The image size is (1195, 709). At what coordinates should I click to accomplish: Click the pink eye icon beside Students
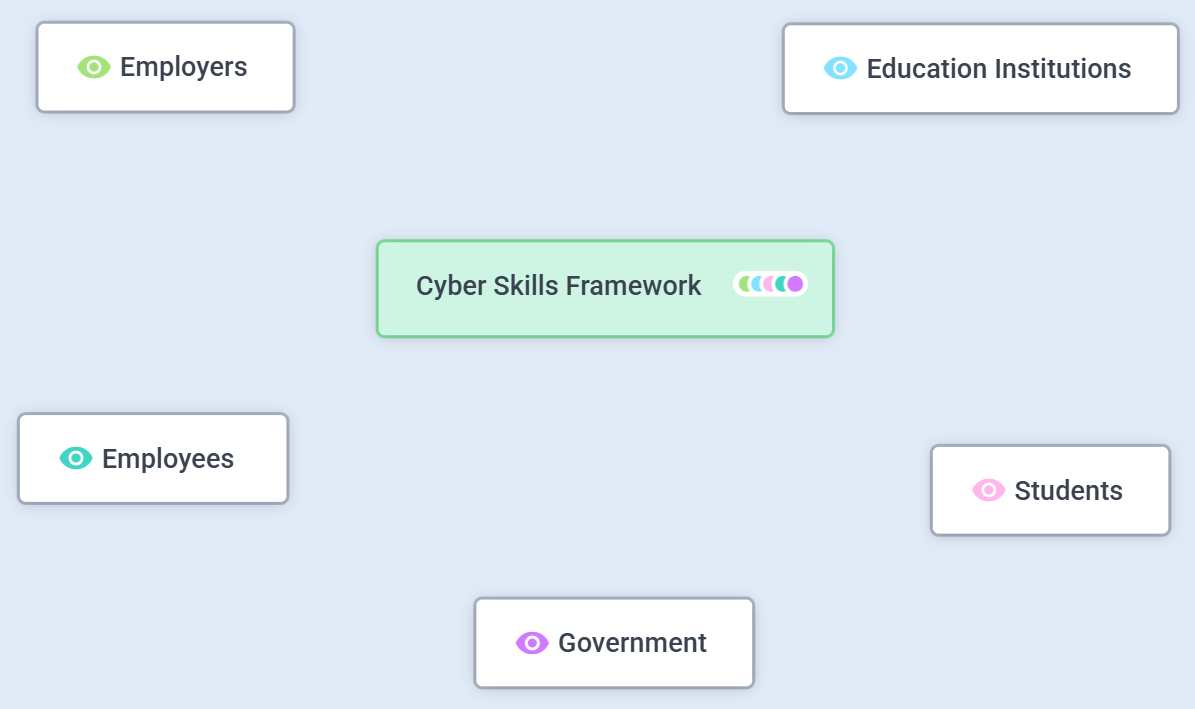click(x=988, y=490)
